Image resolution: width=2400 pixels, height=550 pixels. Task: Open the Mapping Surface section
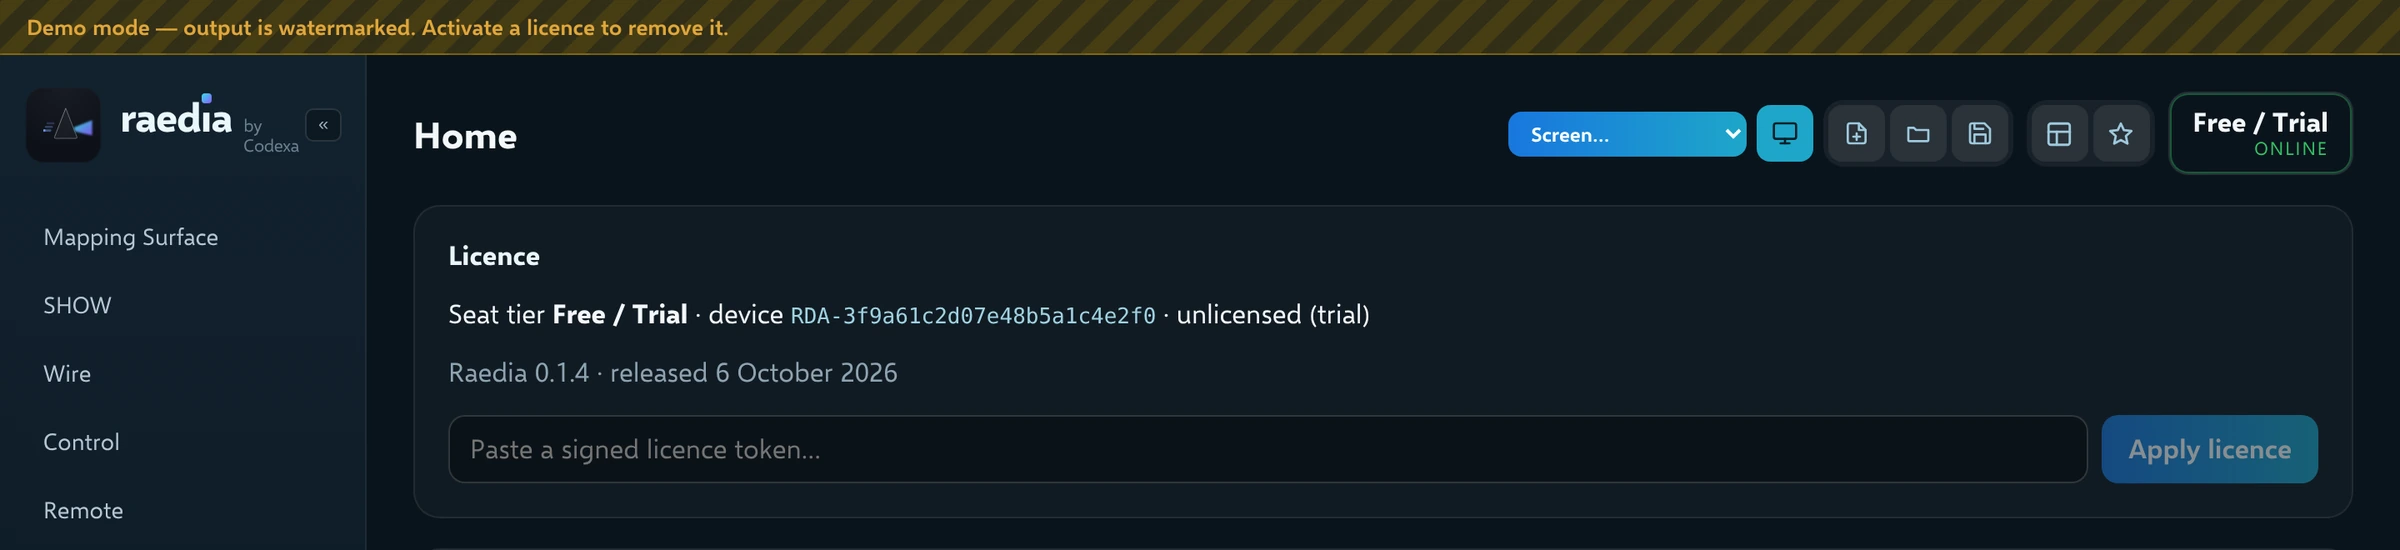click(131, 237)
